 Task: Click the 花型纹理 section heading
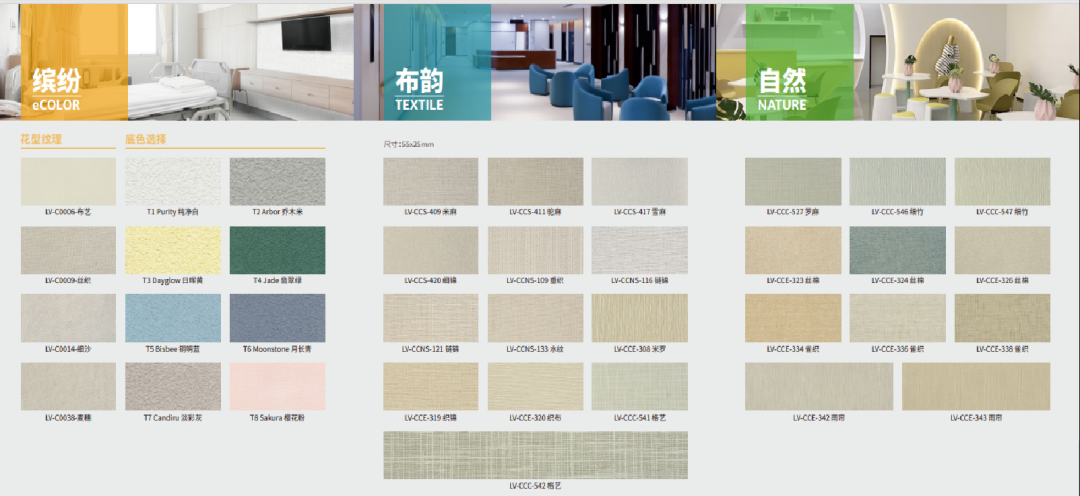pos(41,139)
